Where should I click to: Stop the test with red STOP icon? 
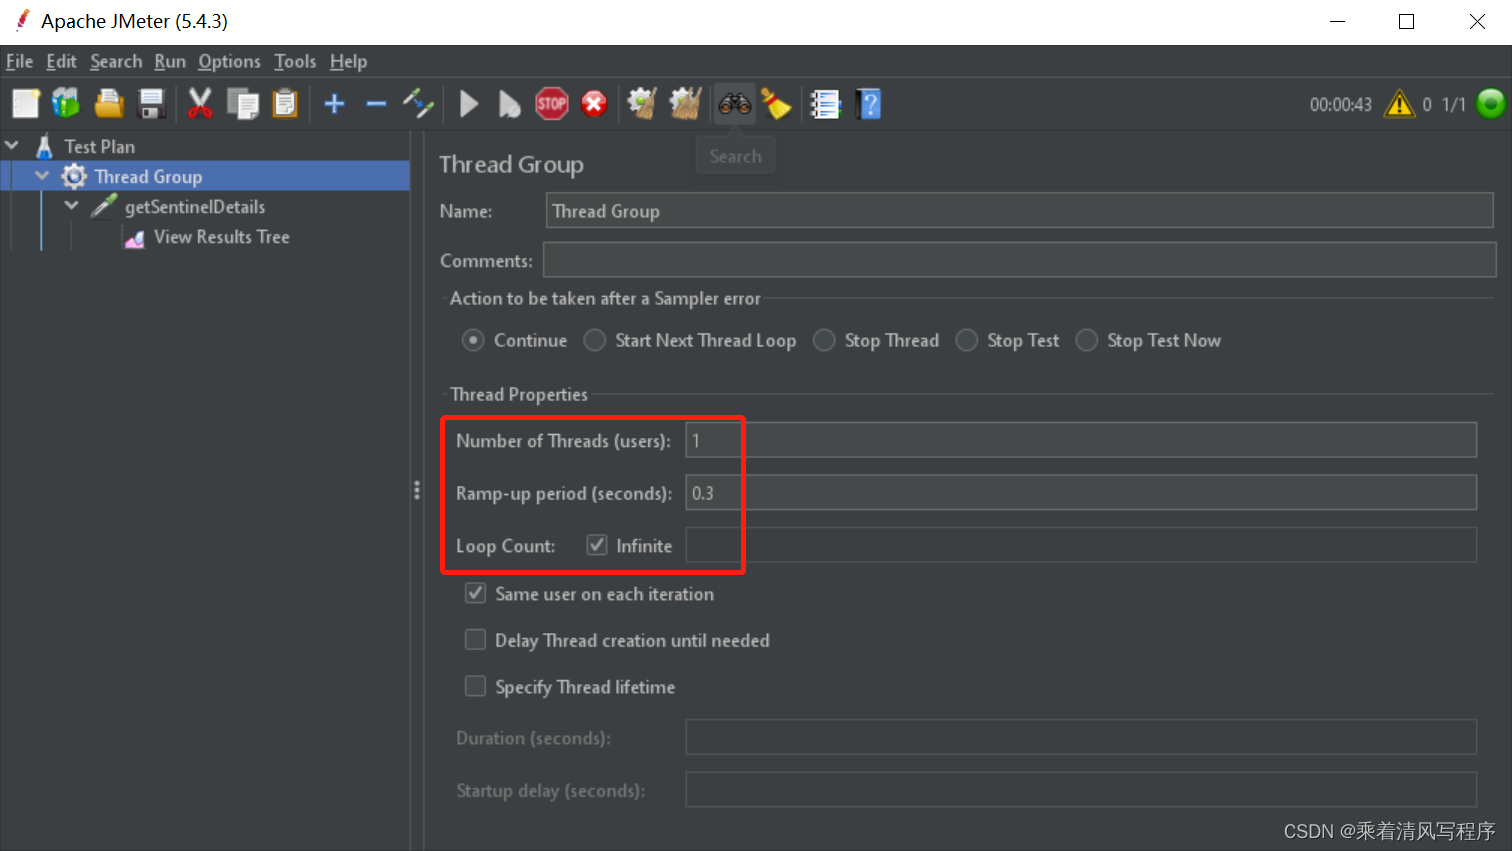tap(552, 104)
